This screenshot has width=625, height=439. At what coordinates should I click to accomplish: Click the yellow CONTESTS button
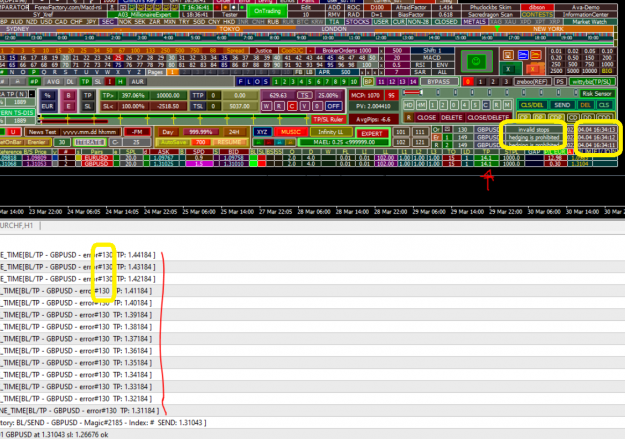point(537,14)
